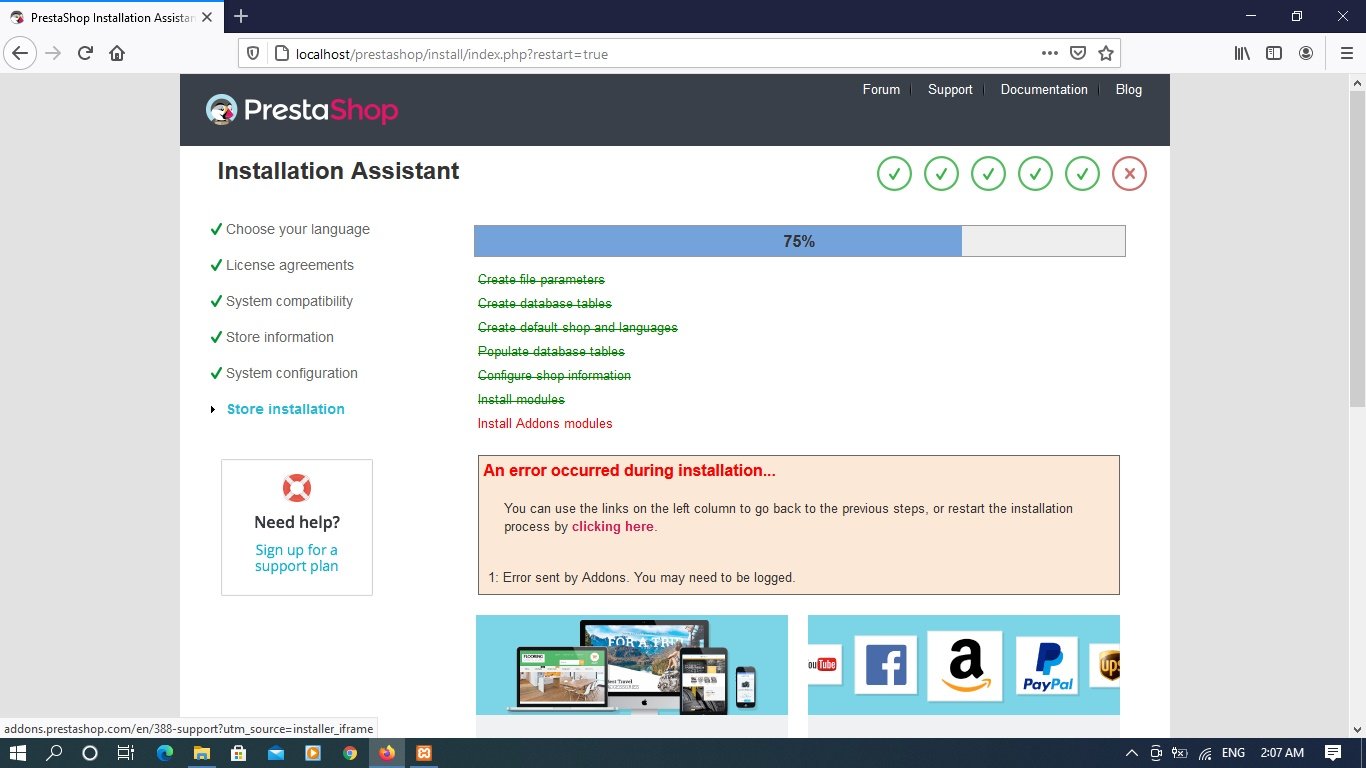Bookmark this page with the star
The width and height of the screenshot is (1366, 768).
1106,54
